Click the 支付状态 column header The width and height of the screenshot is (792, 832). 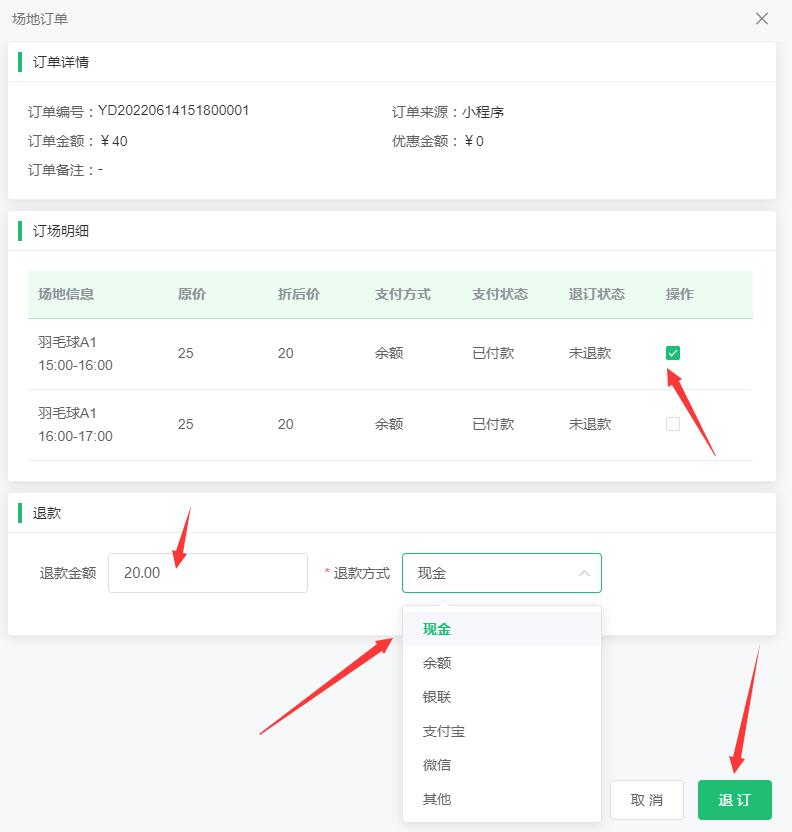[x=500, y=294]
